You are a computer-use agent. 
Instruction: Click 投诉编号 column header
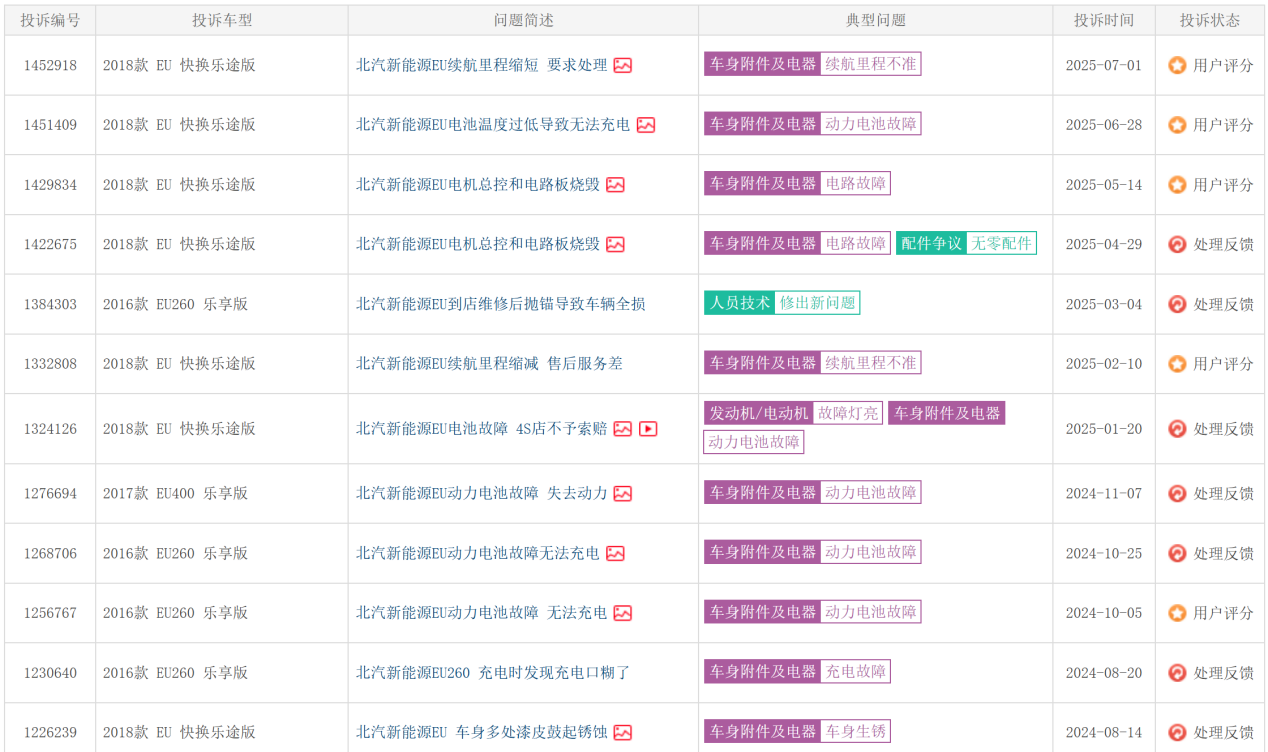[x=50, y=20]
